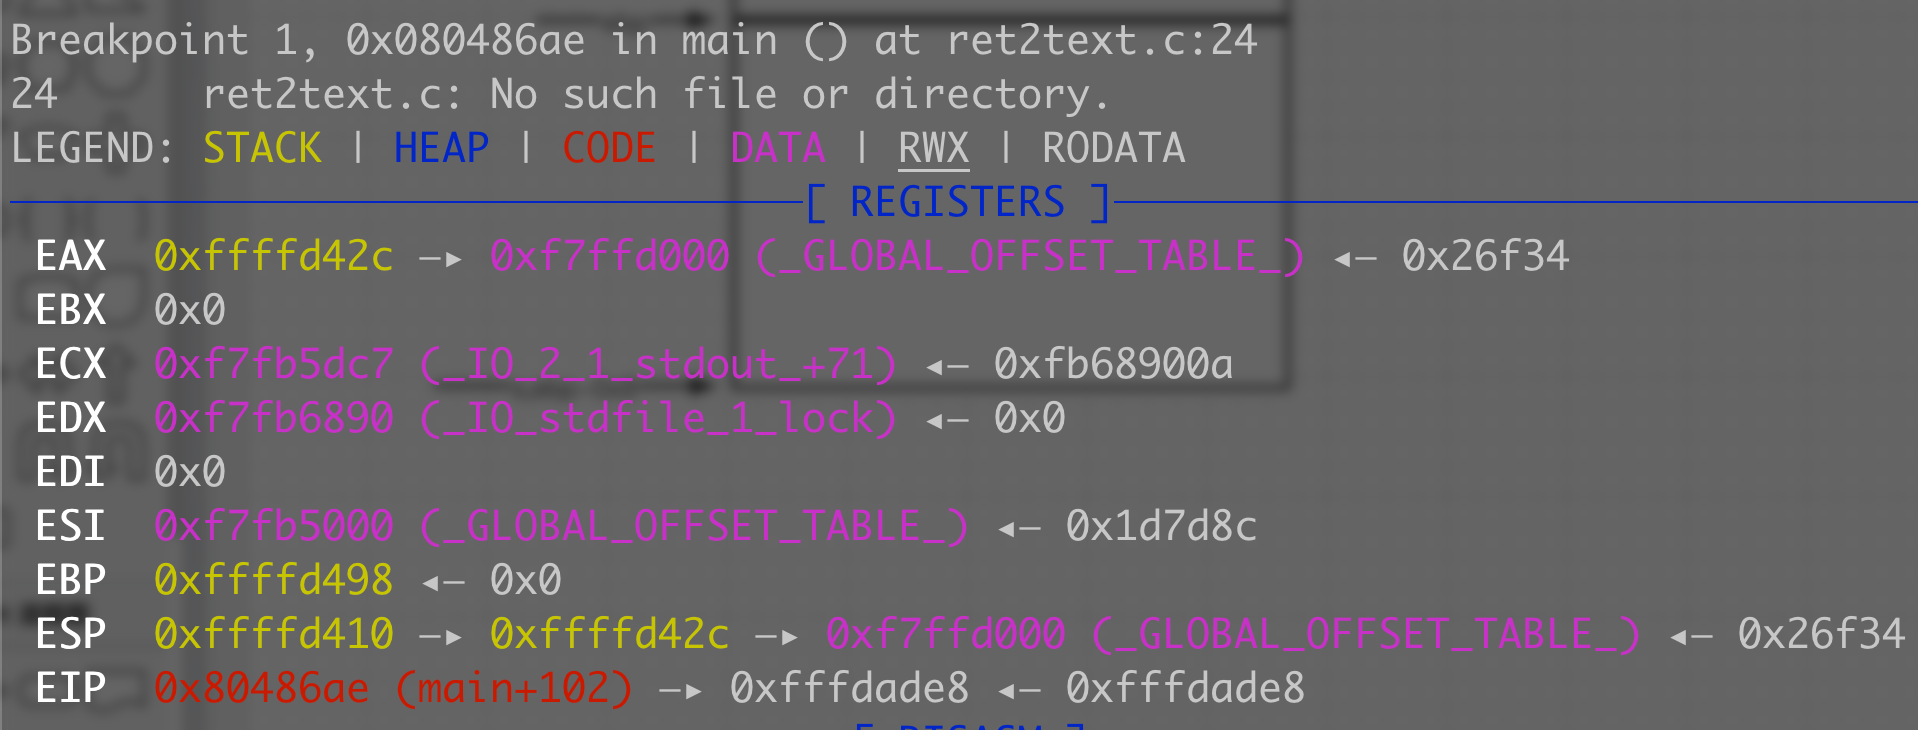
Task: Click the blue HEAP legend label
Action: [x=441, y=148]
